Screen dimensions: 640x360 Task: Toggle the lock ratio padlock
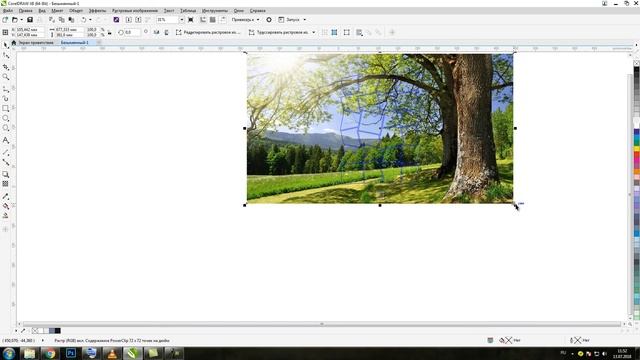pyautogui.click(x=109, y=33)
